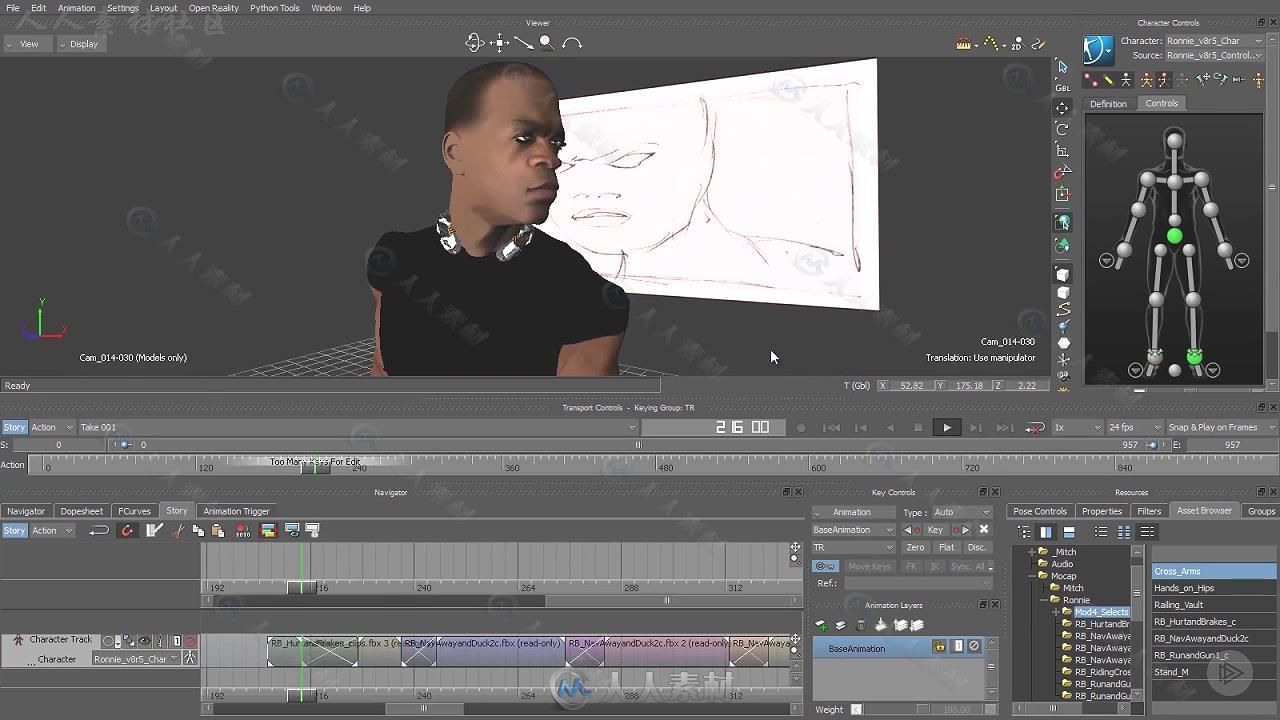This screenshot has width=1280, height=720.
Task: Switch to the FCurves tab
Action: (x=134, y=511)
